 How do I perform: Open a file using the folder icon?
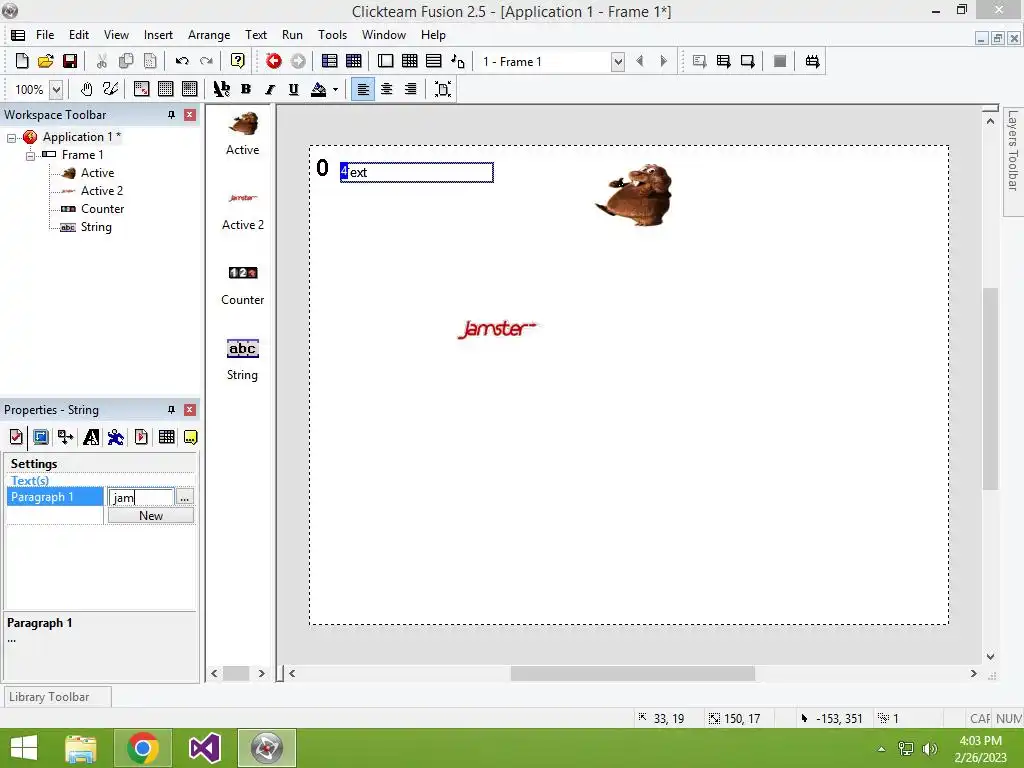[x=46, y=61]
